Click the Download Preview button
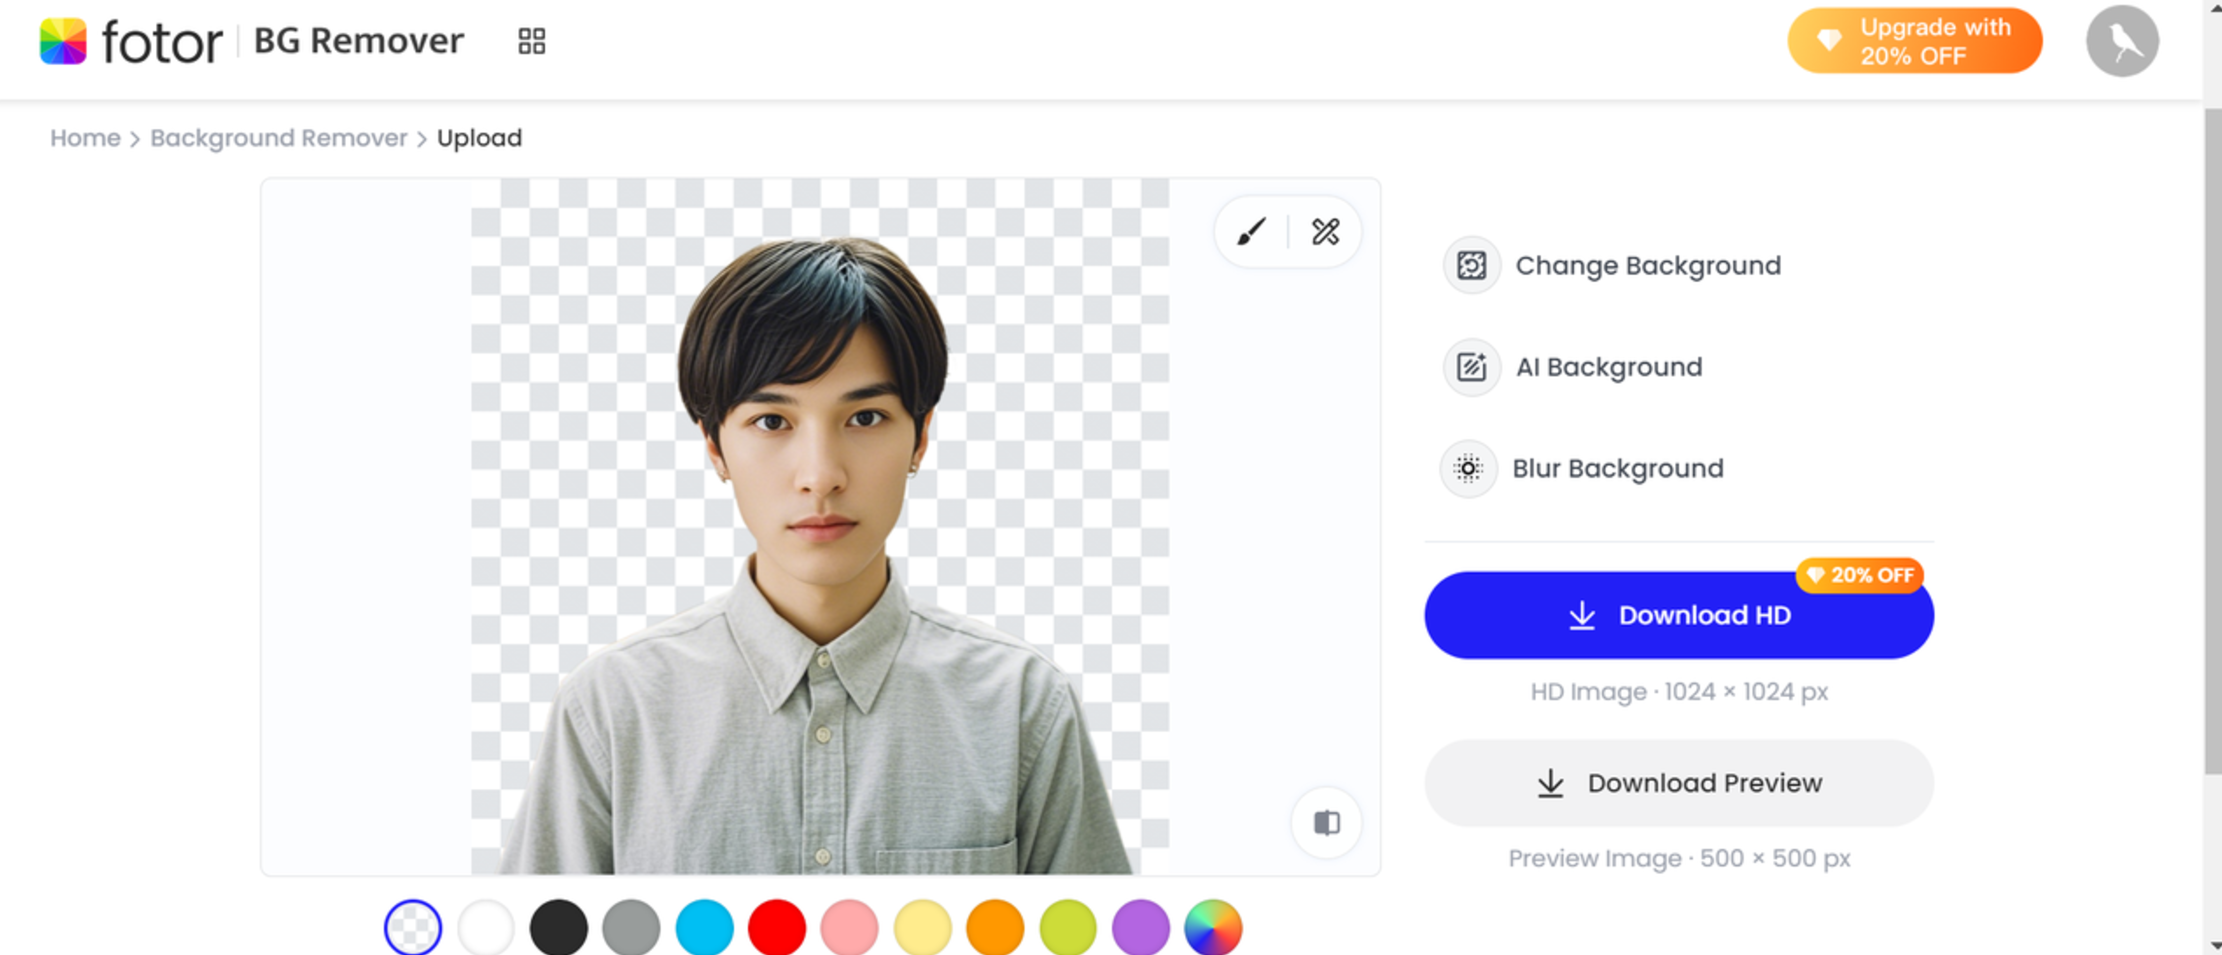The height and width of the screenshot is (955, 2222). pyautogui.click(x=1678, y=783)
